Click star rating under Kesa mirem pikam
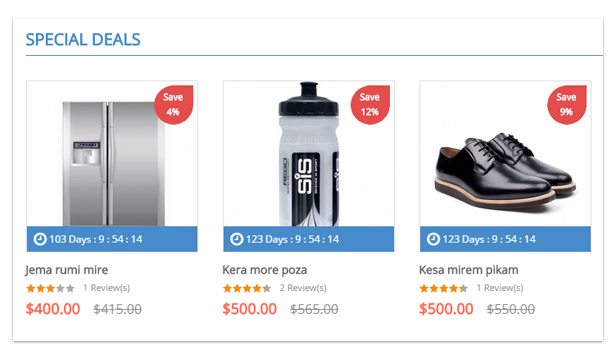 pos(444,289)
